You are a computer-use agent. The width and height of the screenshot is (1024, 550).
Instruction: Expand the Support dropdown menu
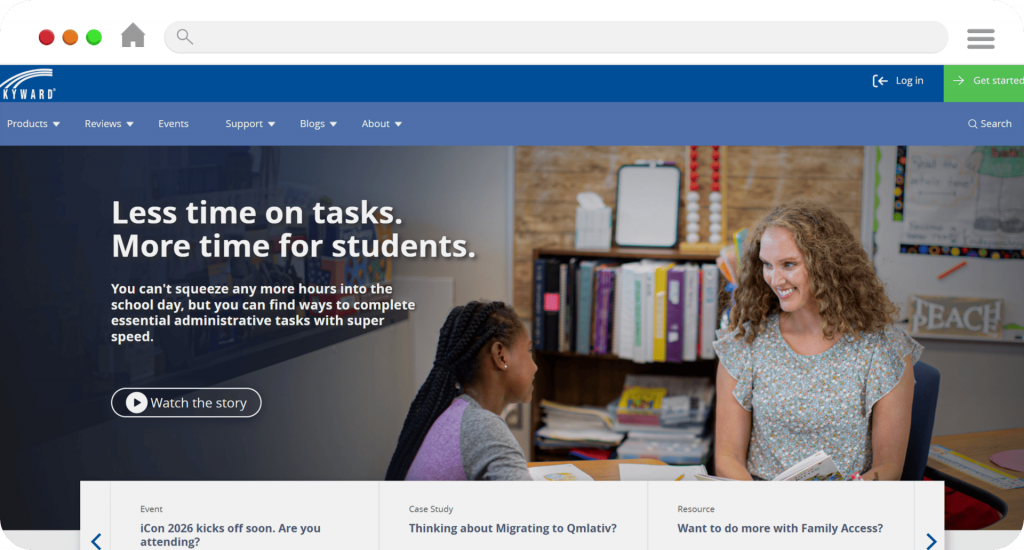[250, 123]
